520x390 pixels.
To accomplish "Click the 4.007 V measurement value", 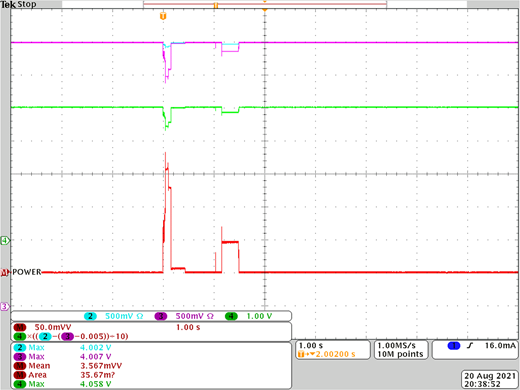I will pos(95,357).
